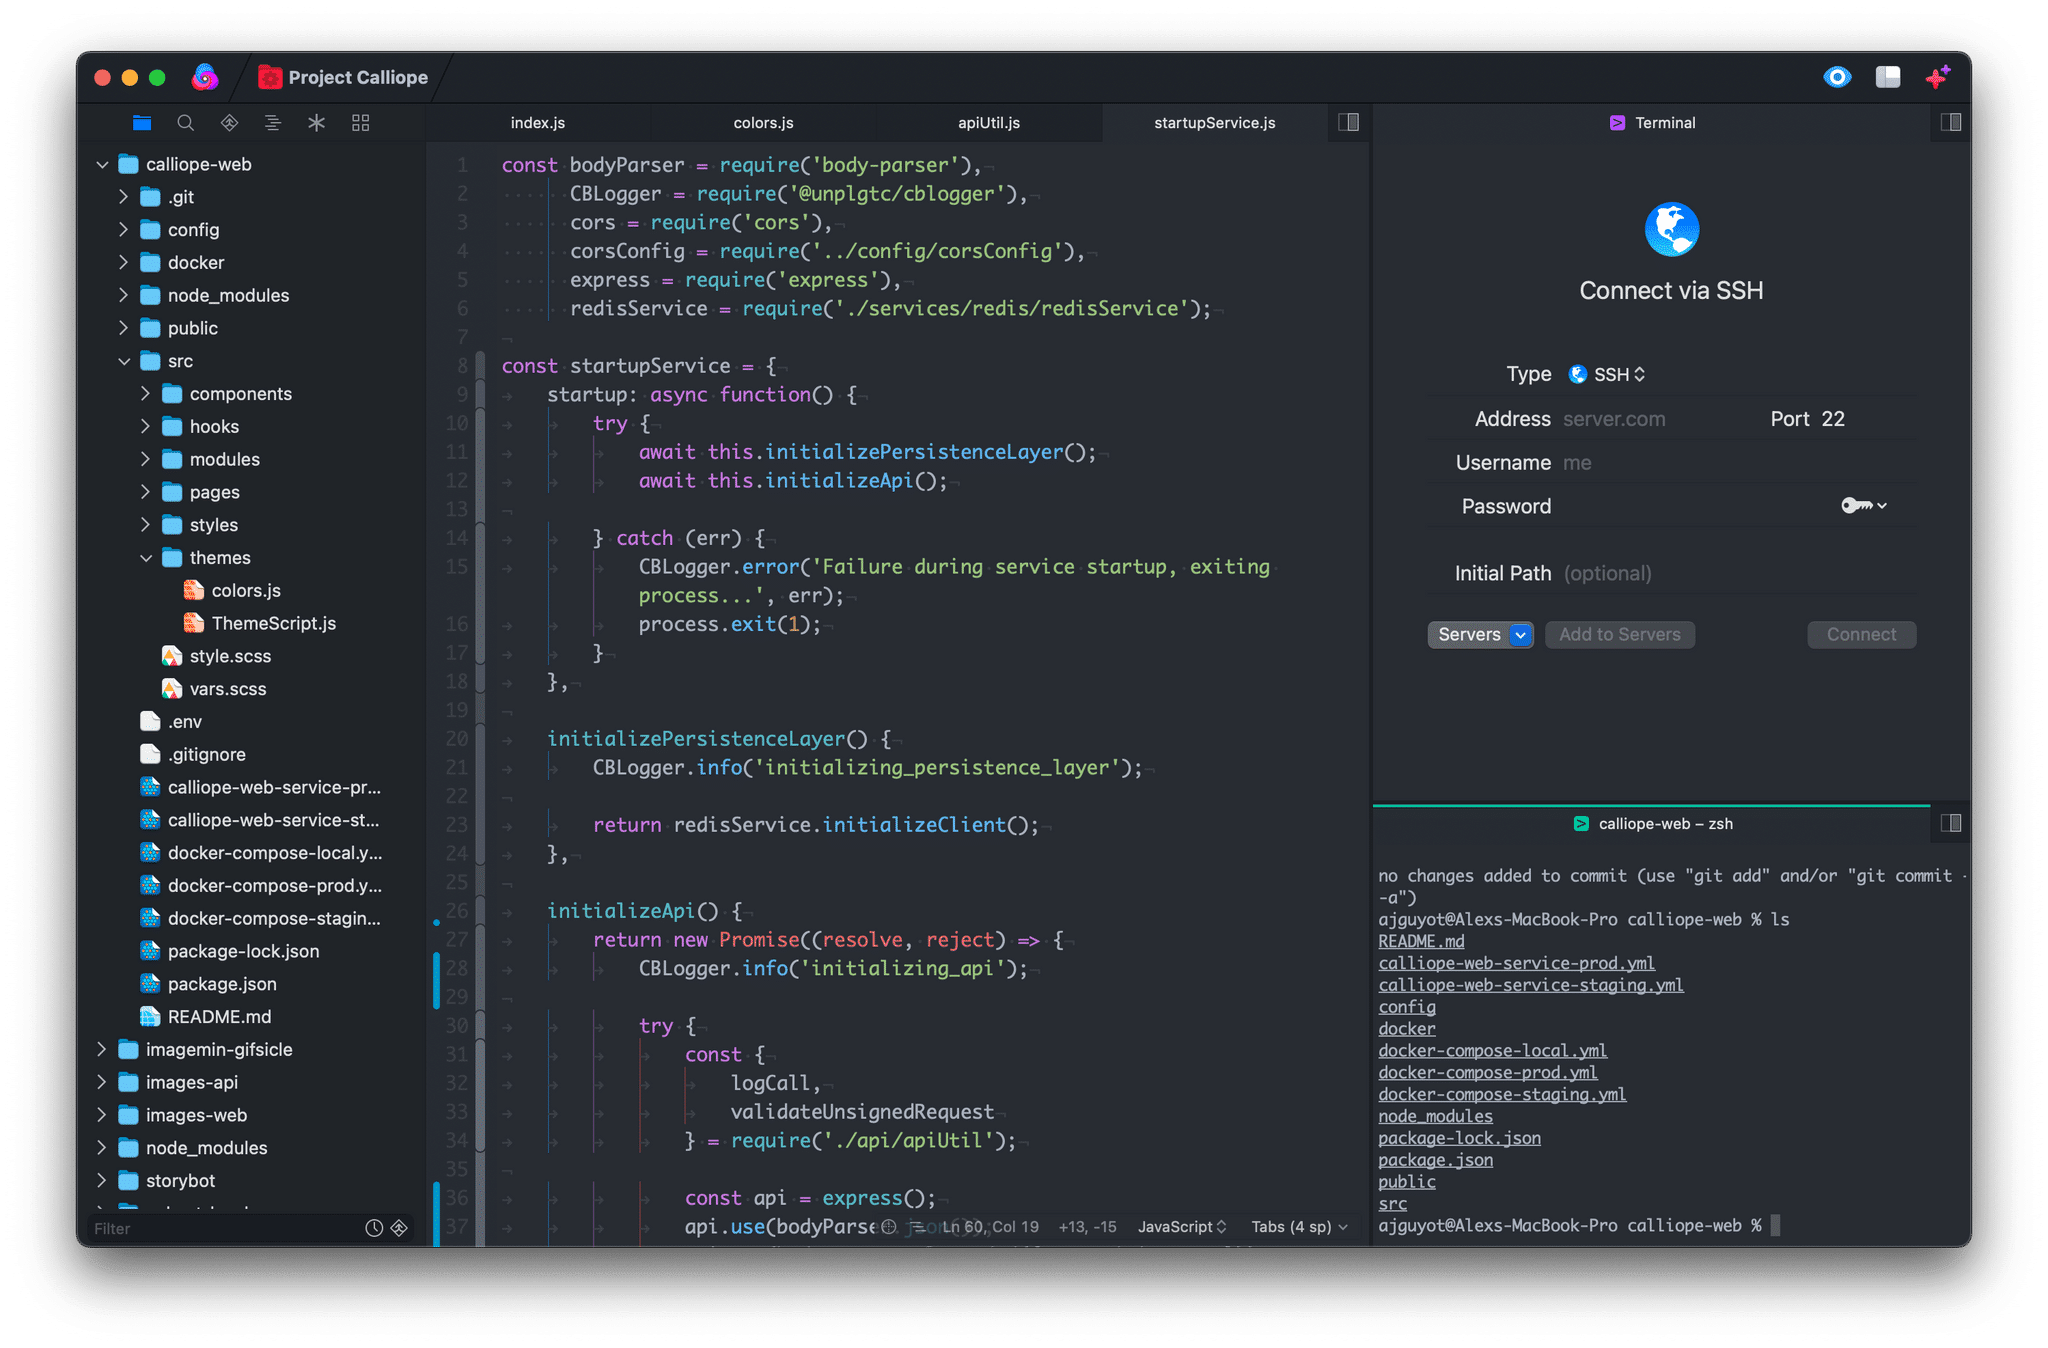Click the globe Connect via SSH icon
This screenshot has width=2048, height=1348.
tap(1671, 229)
